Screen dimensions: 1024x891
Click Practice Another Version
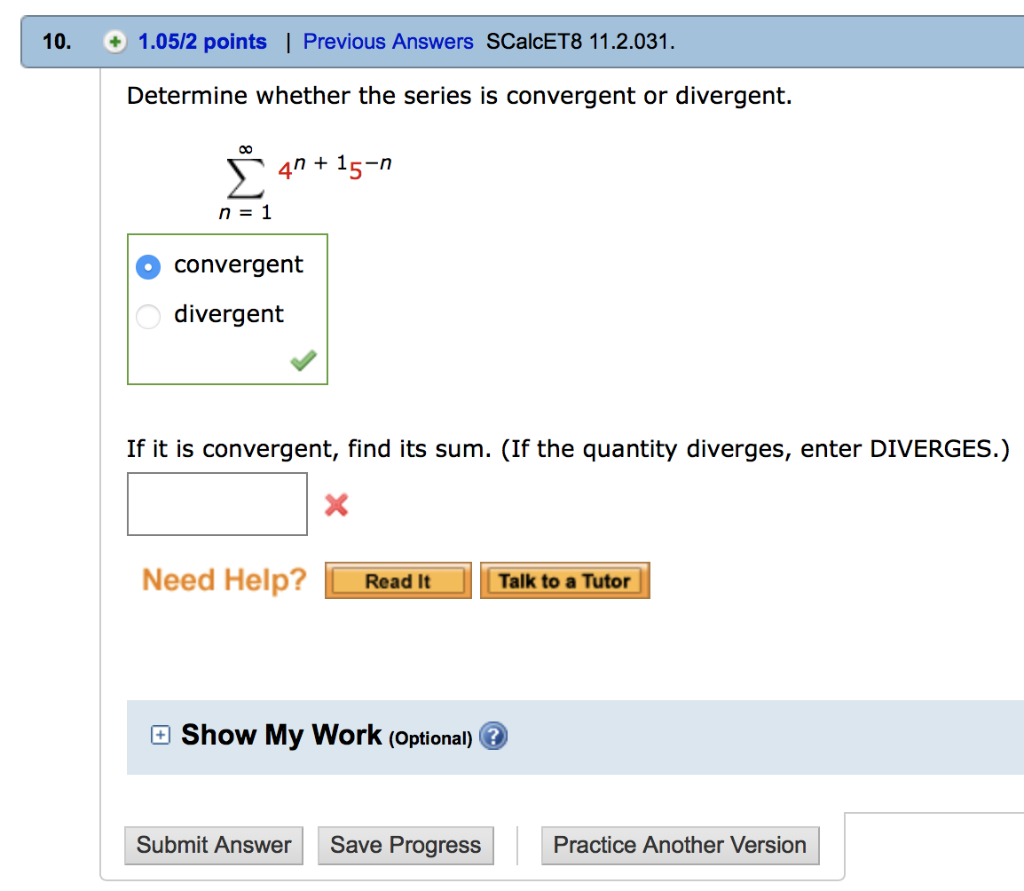click(680, 845)
